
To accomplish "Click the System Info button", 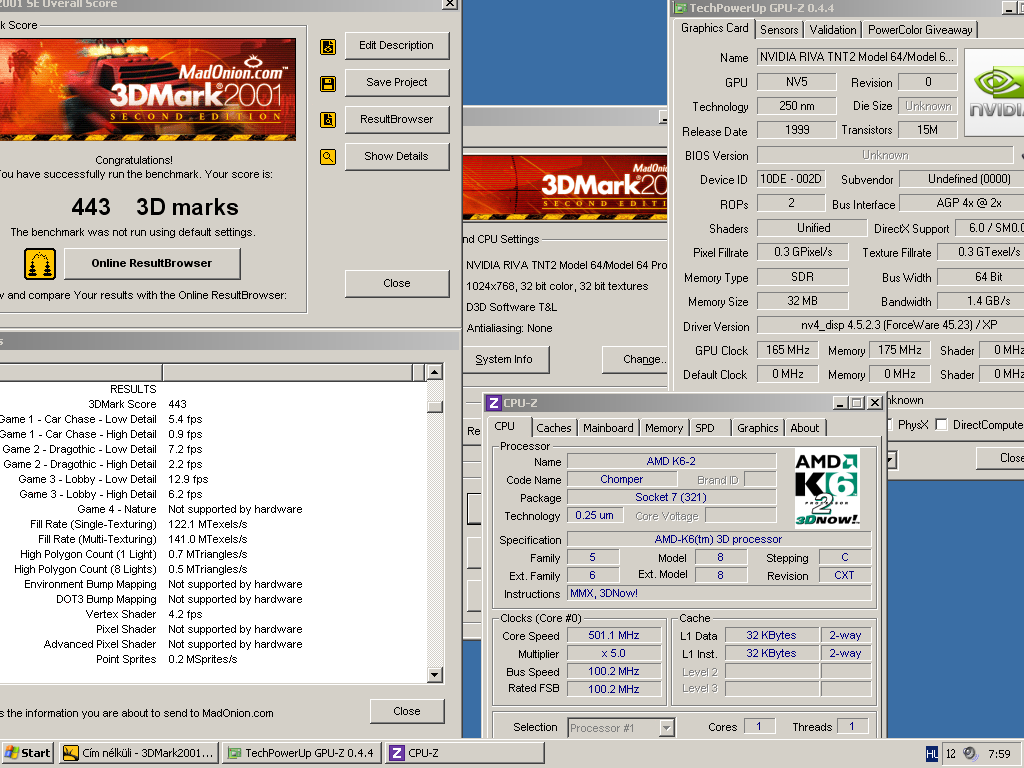I will pos(504,359).
